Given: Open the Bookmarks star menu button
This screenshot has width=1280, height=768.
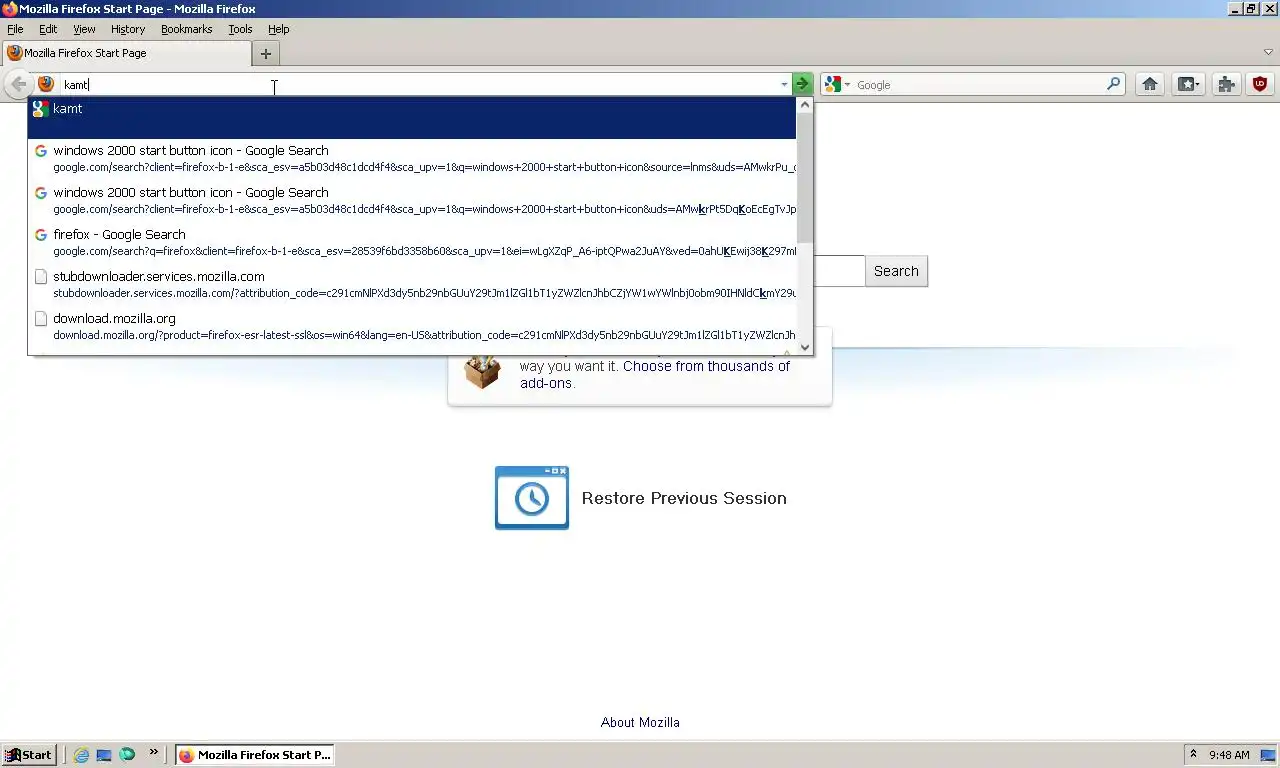Looking at the screenshot, I should [1188, 85].
